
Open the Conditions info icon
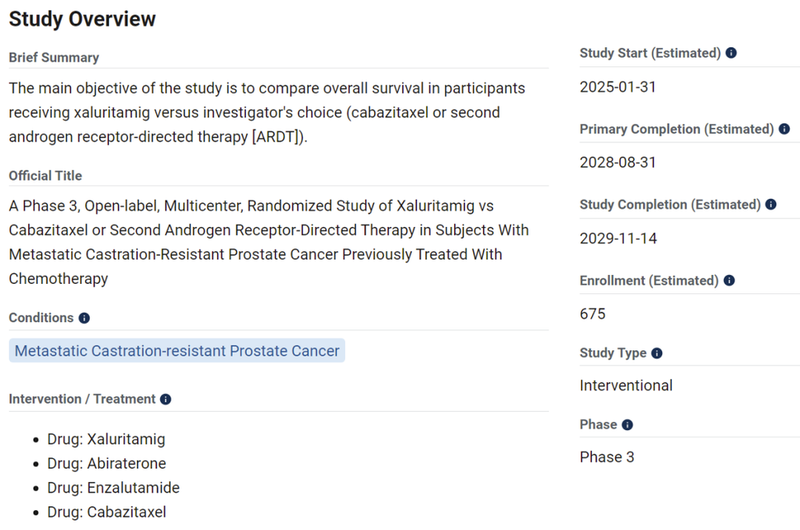point(84,318)
